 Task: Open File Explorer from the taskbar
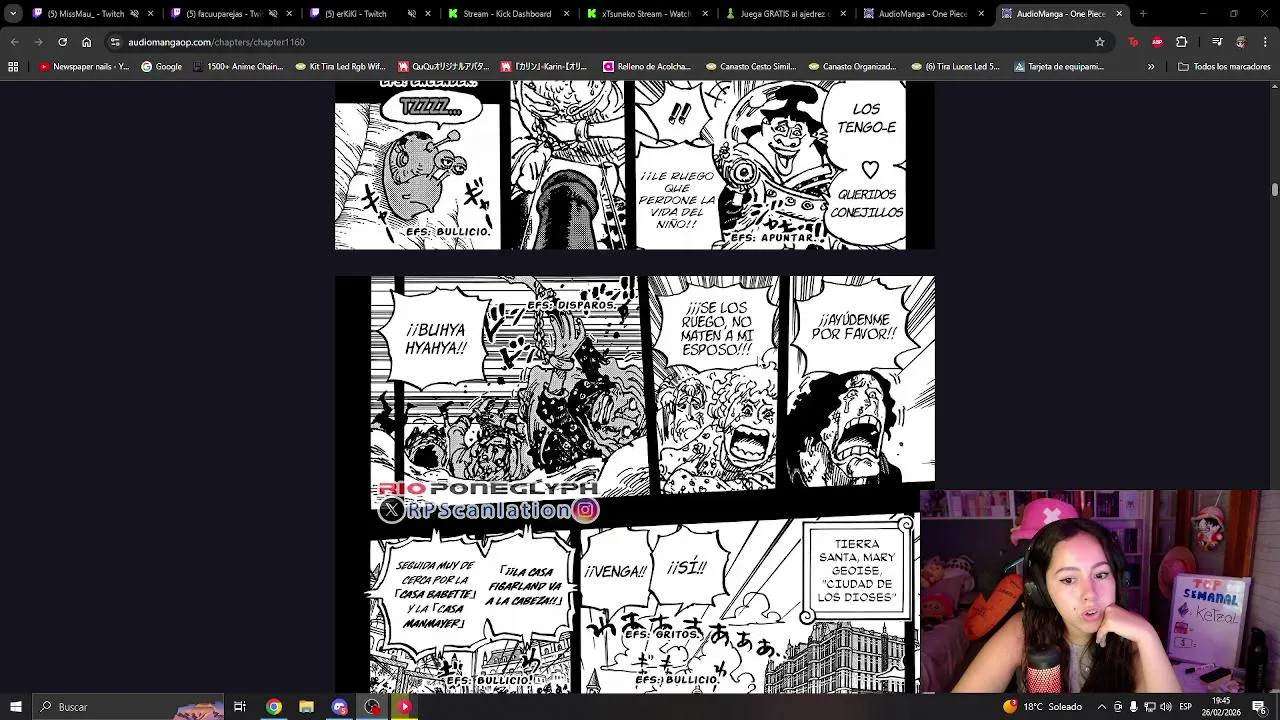click(306, 707)
